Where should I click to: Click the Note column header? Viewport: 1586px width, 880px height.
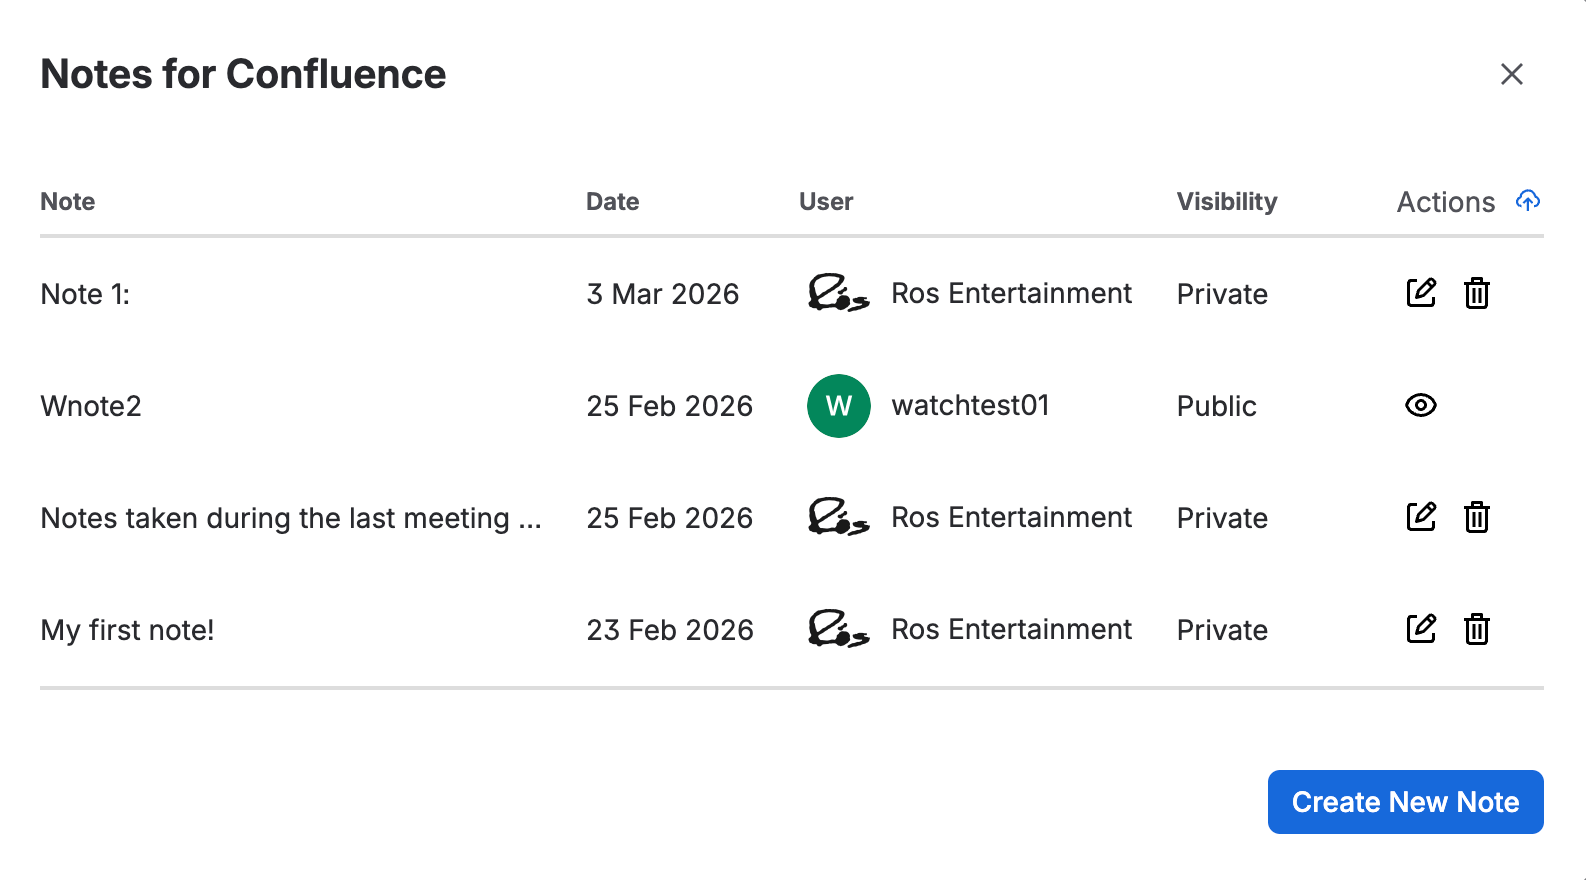point(68,201)
